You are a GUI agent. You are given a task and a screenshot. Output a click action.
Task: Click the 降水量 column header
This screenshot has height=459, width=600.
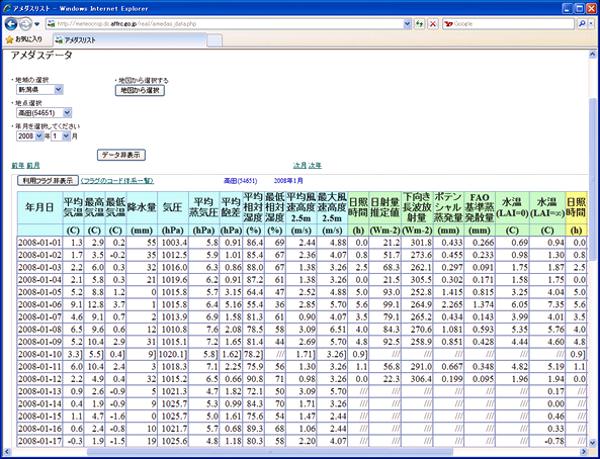pyautogui.click(x=142, y=207)
